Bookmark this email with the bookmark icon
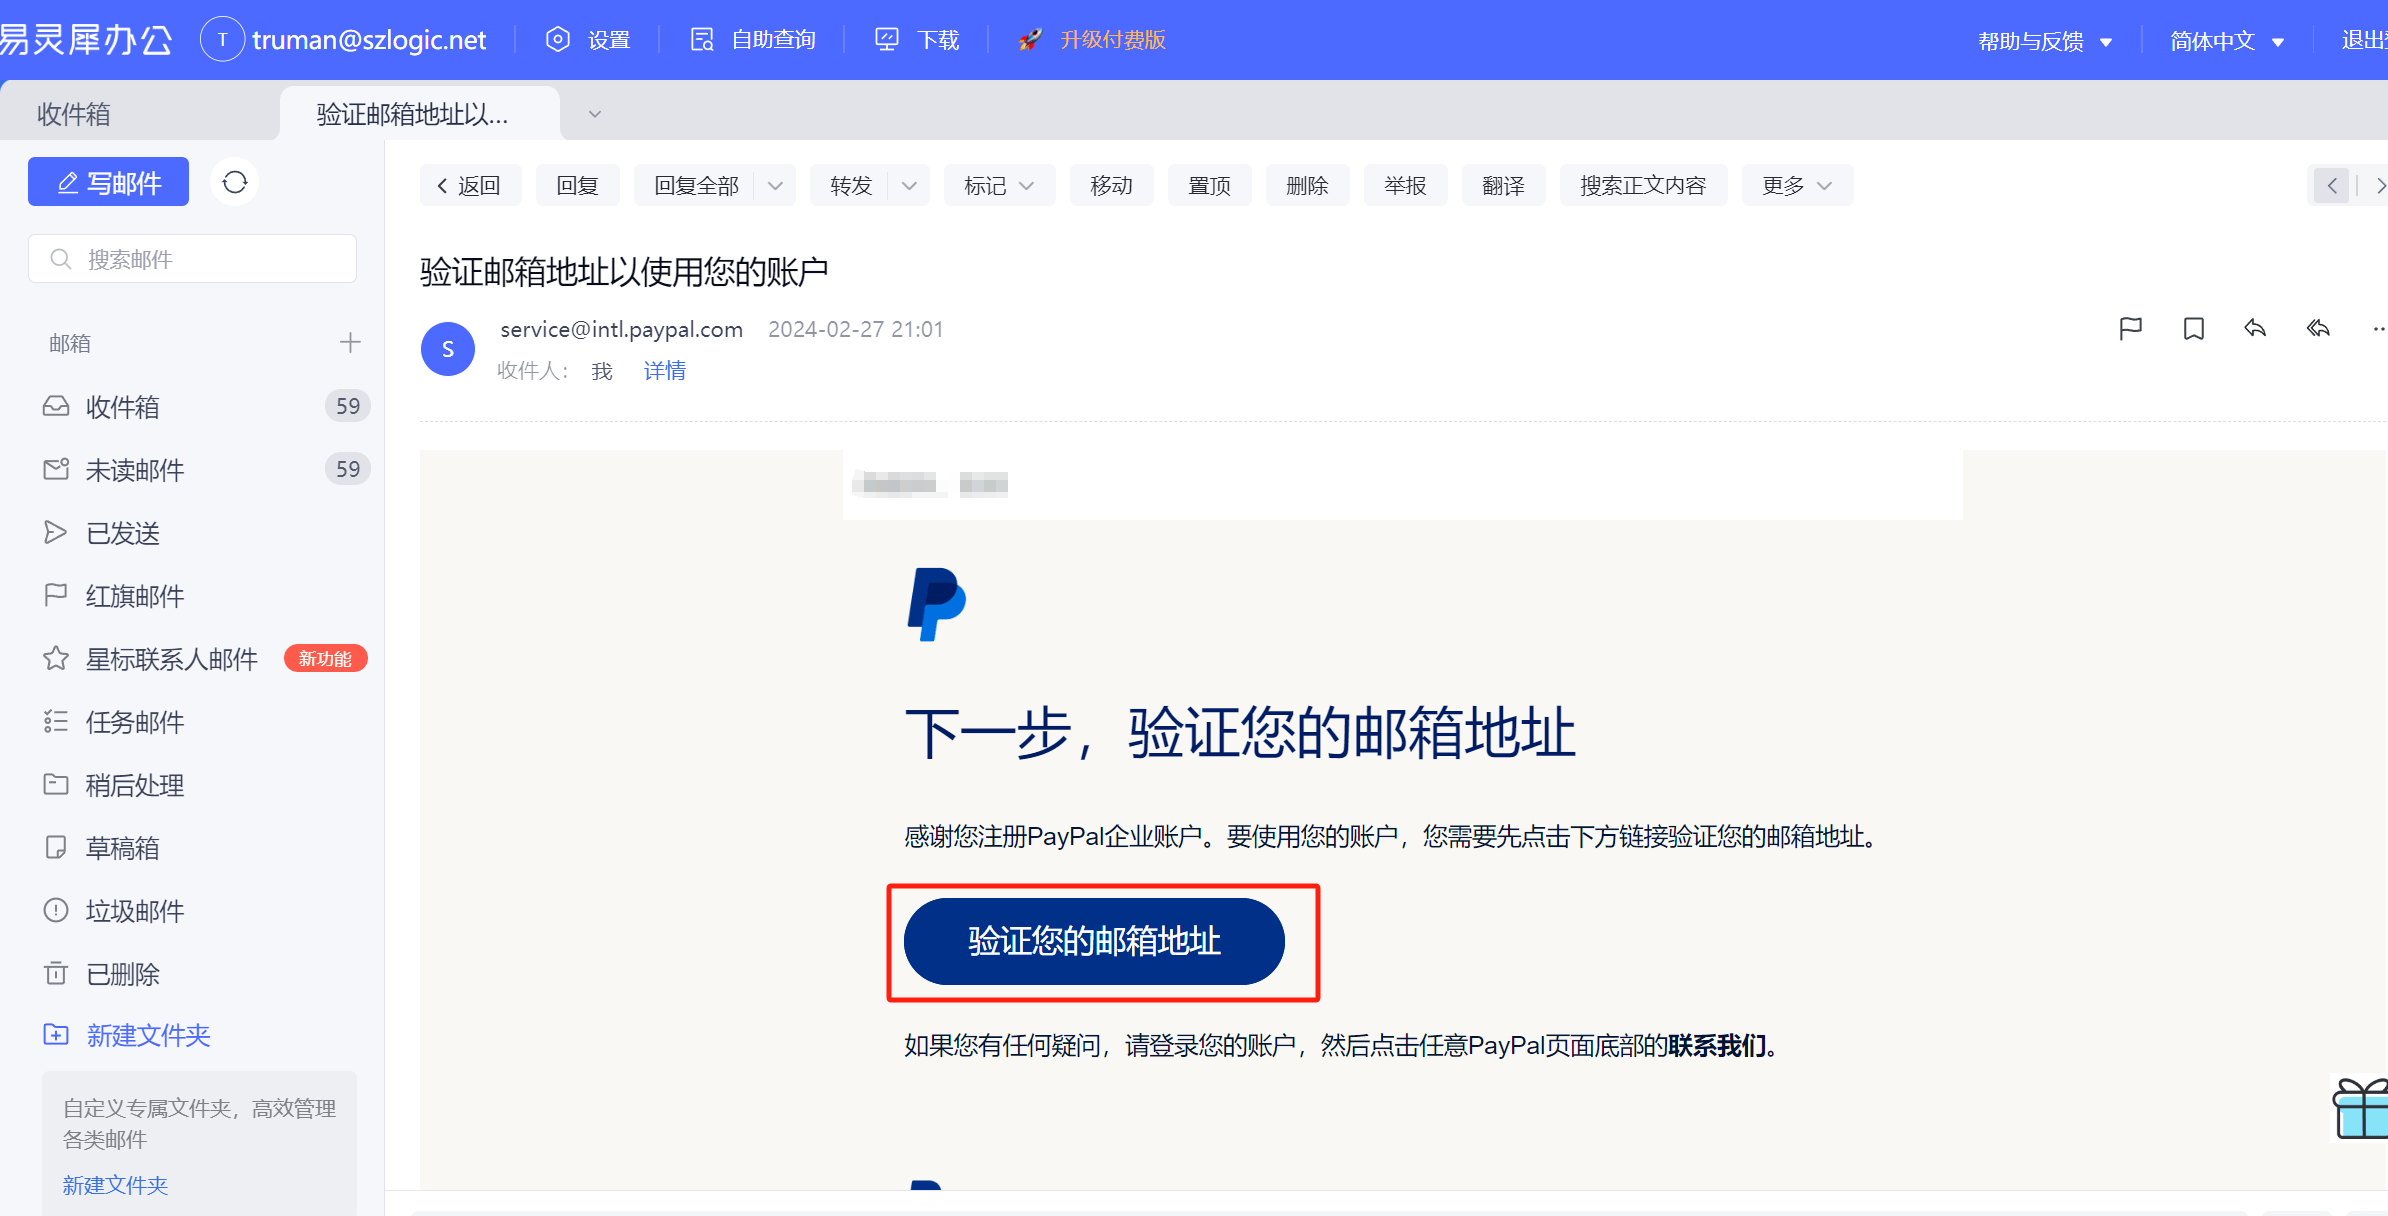2388x1216 pixels. tap(2193, 328)
